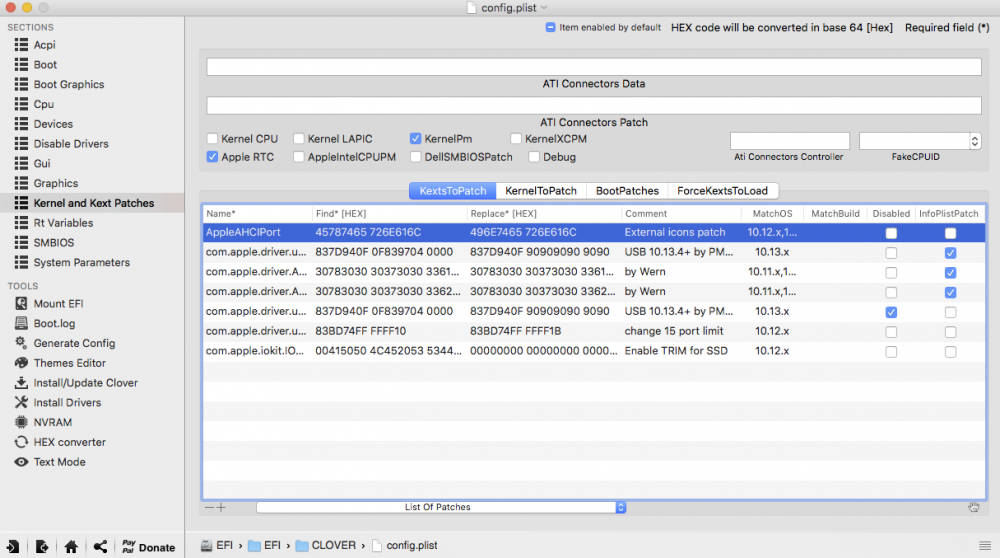Click the minus button to remove patch
This screenshot has width=1000, height=558.
click(209, 508)
